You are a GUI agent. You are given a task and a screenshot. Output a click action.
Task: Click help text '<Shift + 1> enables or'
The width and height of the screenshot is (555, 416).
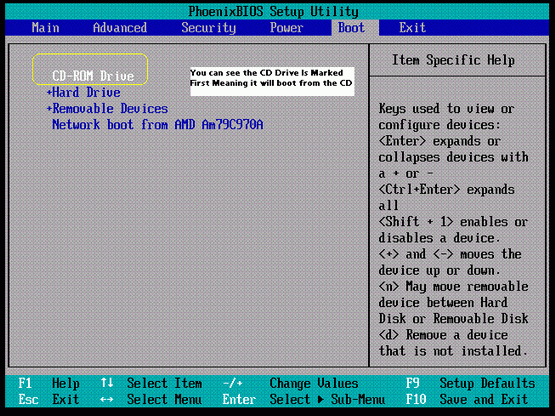[x=453, y=222]
